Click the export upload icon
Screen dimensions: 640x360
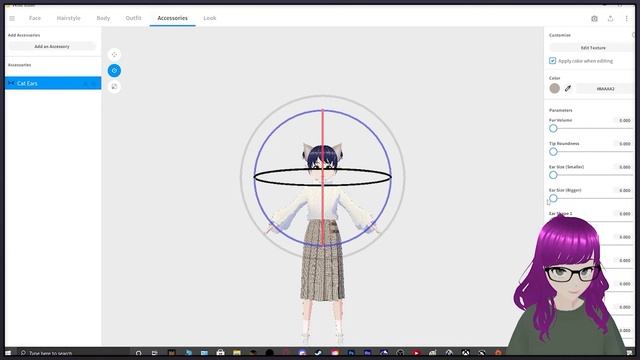(x=611, y=19)
